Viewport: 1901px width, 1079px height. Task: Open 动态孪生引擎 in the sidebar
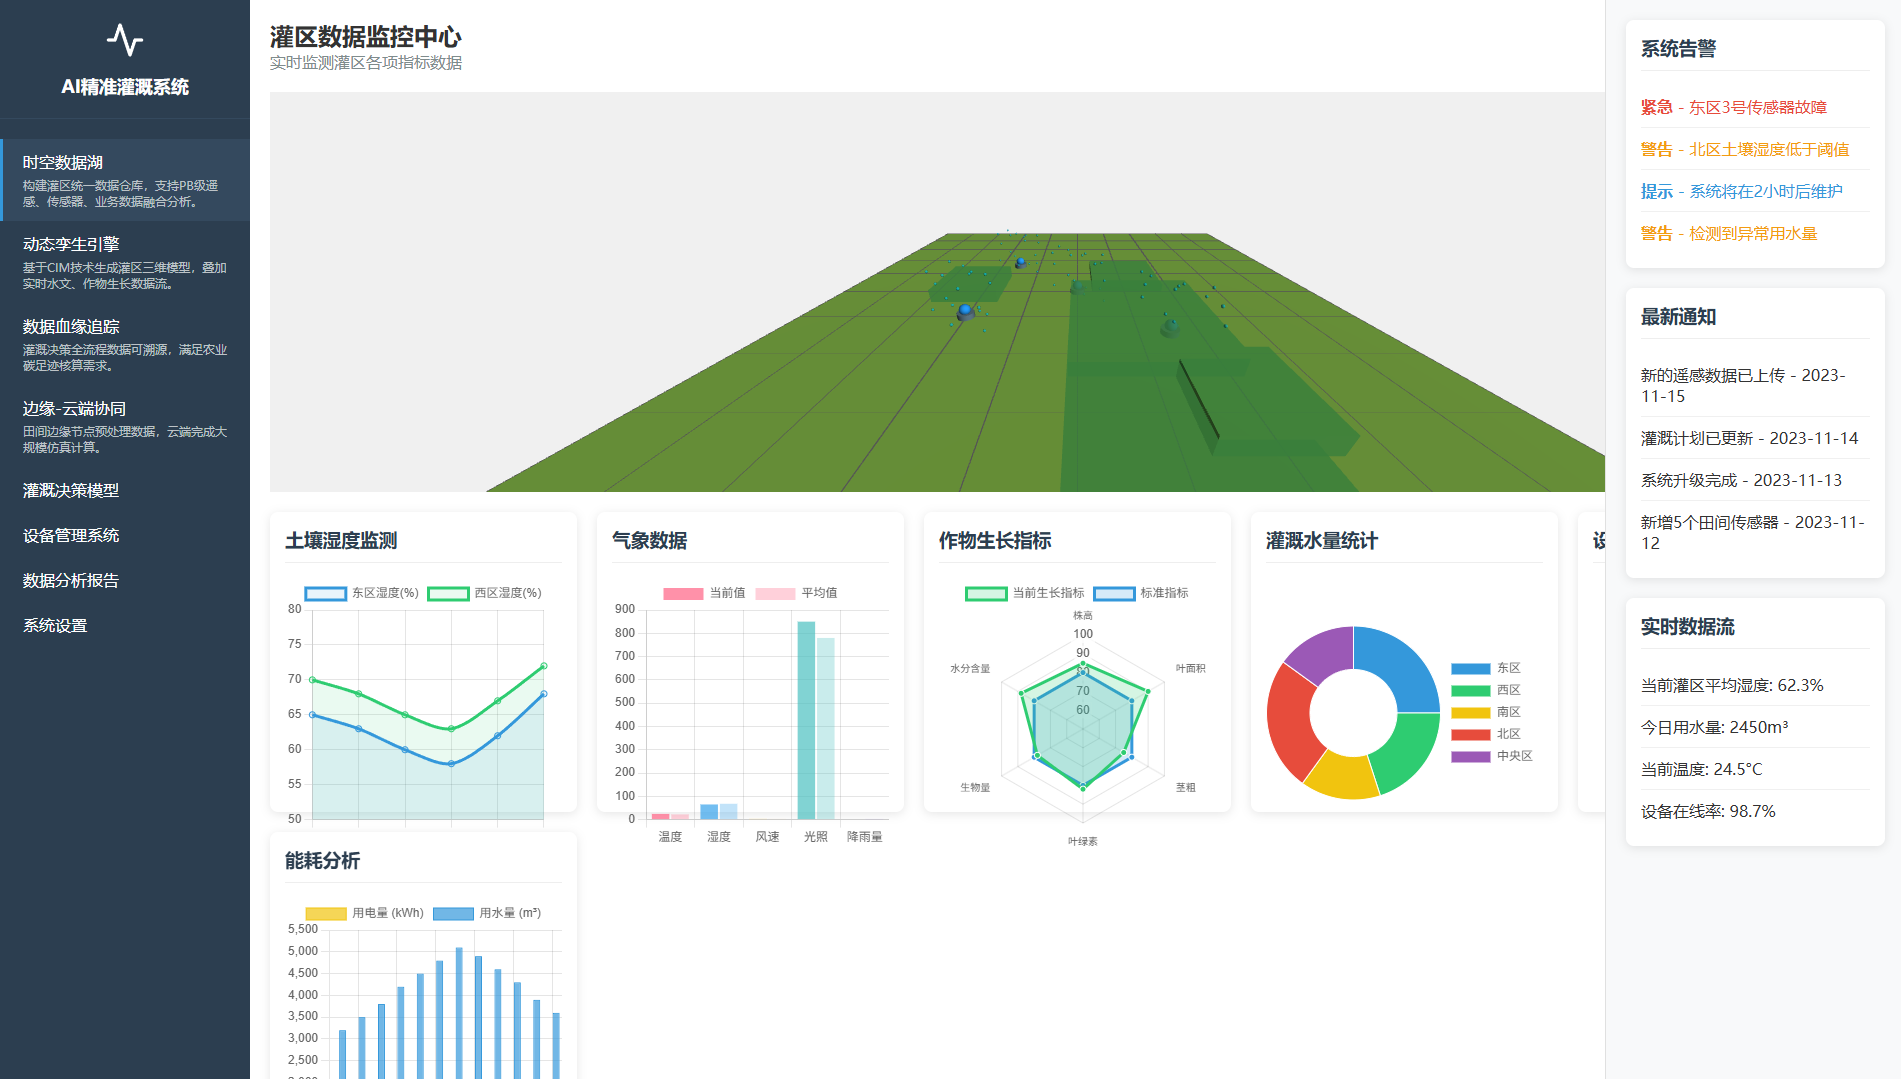[125, 262]
